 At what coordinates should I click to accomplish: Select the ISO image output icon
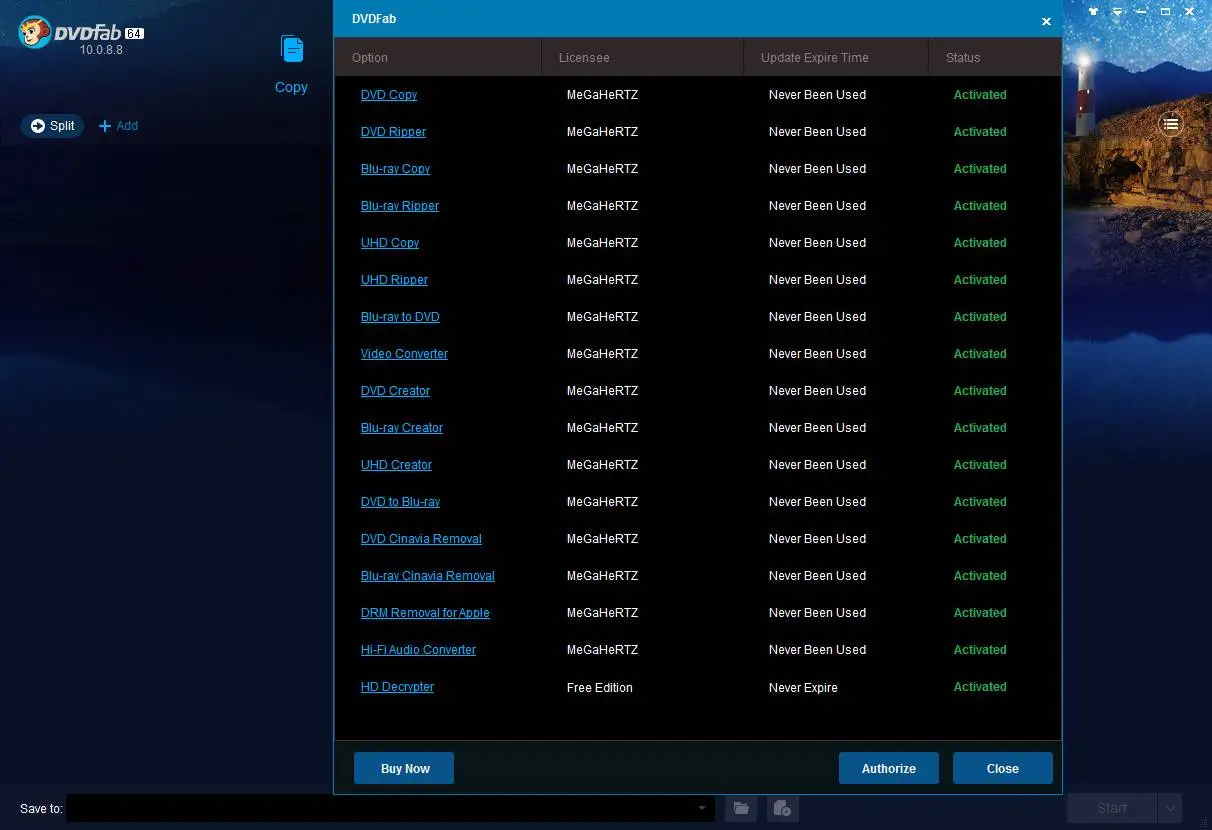point(783,808)
